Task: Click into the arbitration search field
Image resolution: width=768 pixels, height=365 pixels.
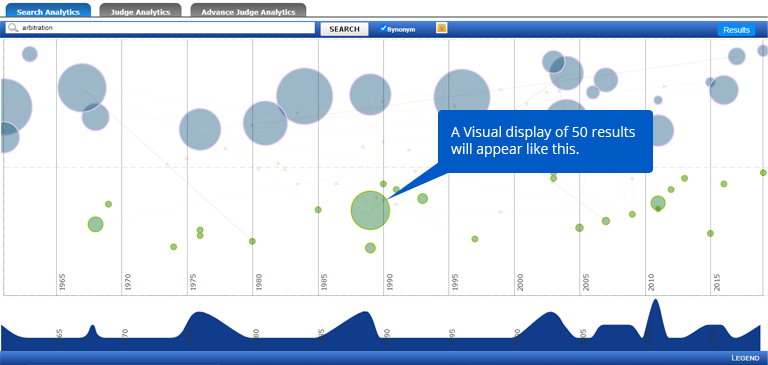Action: point(160,28)
